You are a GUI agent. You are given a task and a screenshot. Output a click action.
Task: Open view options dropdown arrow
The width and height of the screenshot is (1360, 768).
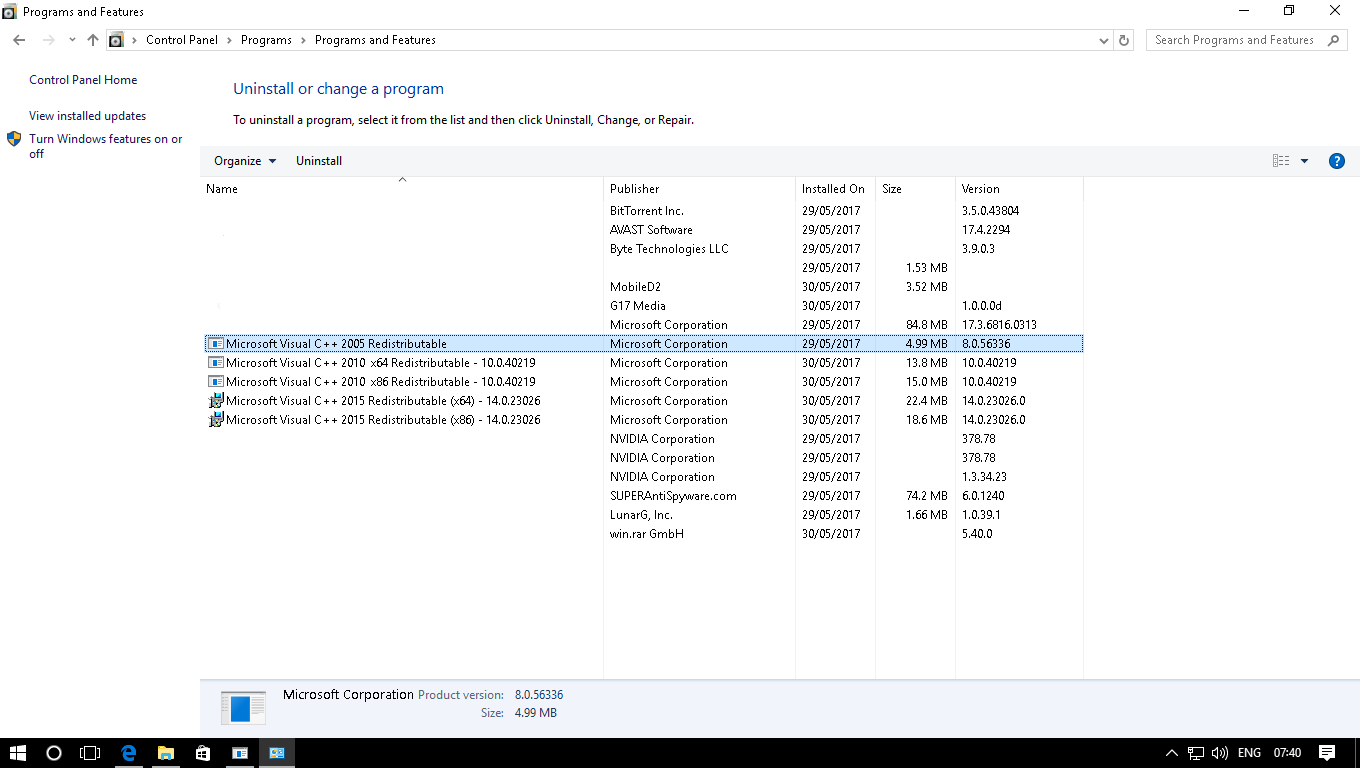1304,161
